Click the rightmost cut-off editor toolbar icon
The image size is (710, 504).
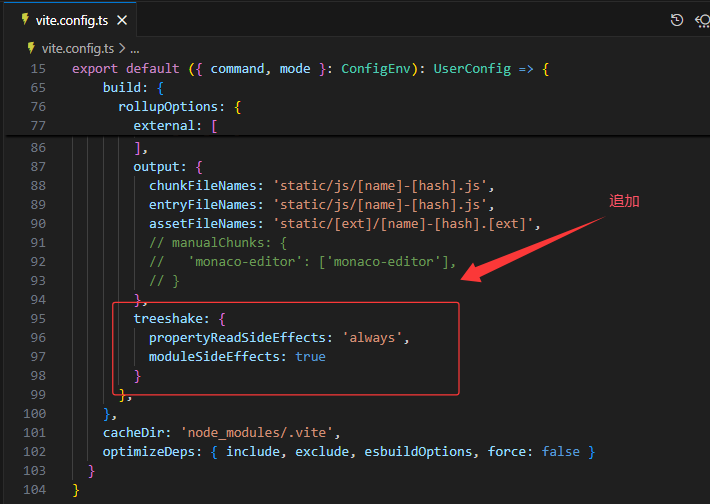[702, 20]
